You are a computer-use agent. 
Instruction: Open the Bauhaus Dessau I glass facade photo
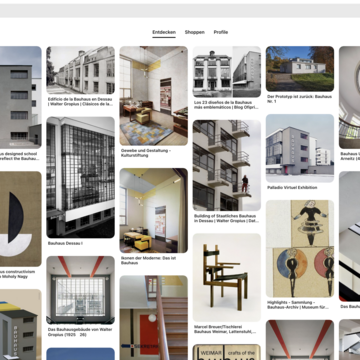click(x=80, y=177)
